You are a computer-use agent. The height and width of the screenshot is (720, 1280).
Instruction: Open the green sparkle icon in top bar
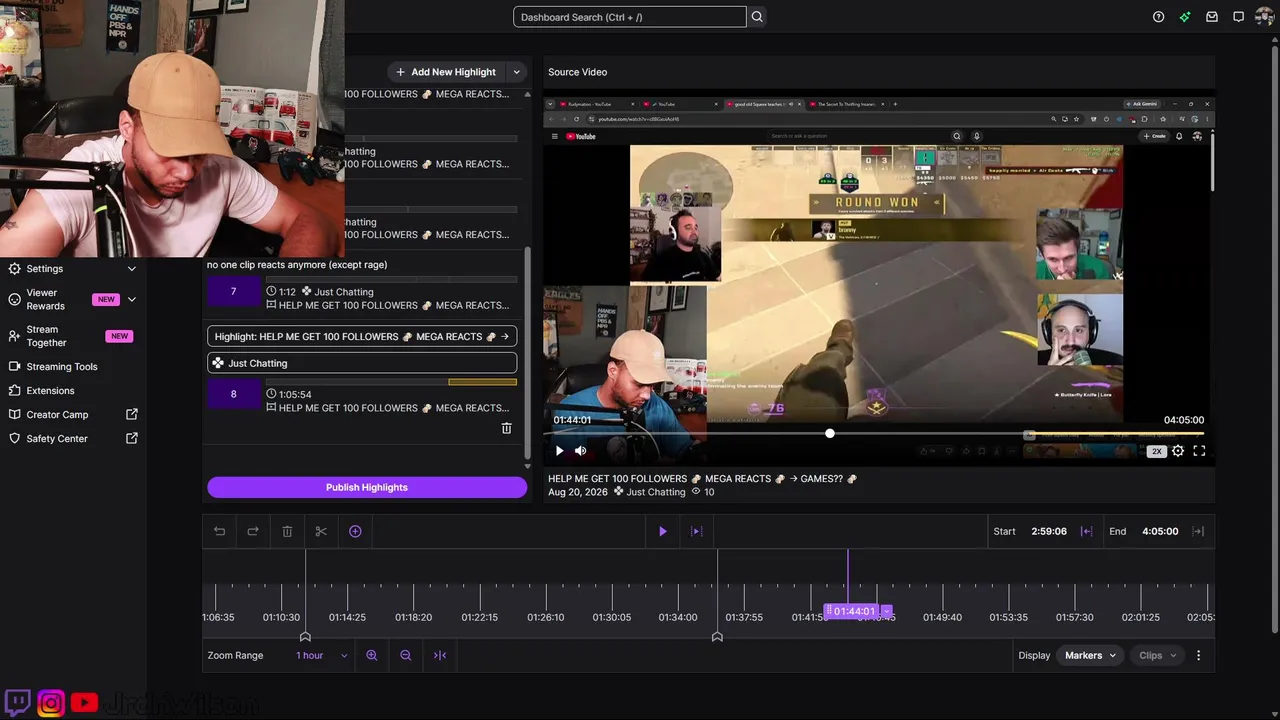(x=1185, y=17)
